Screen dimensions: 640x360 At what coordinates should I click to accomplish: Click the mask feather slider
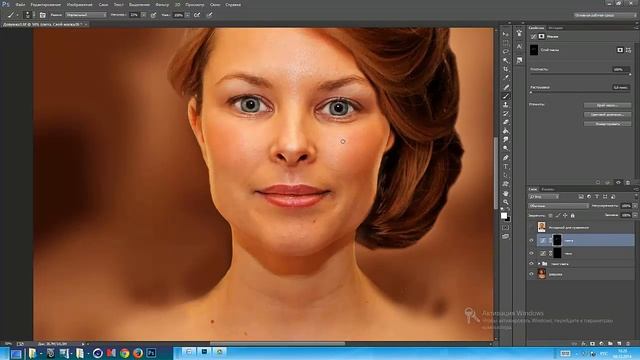580,92
